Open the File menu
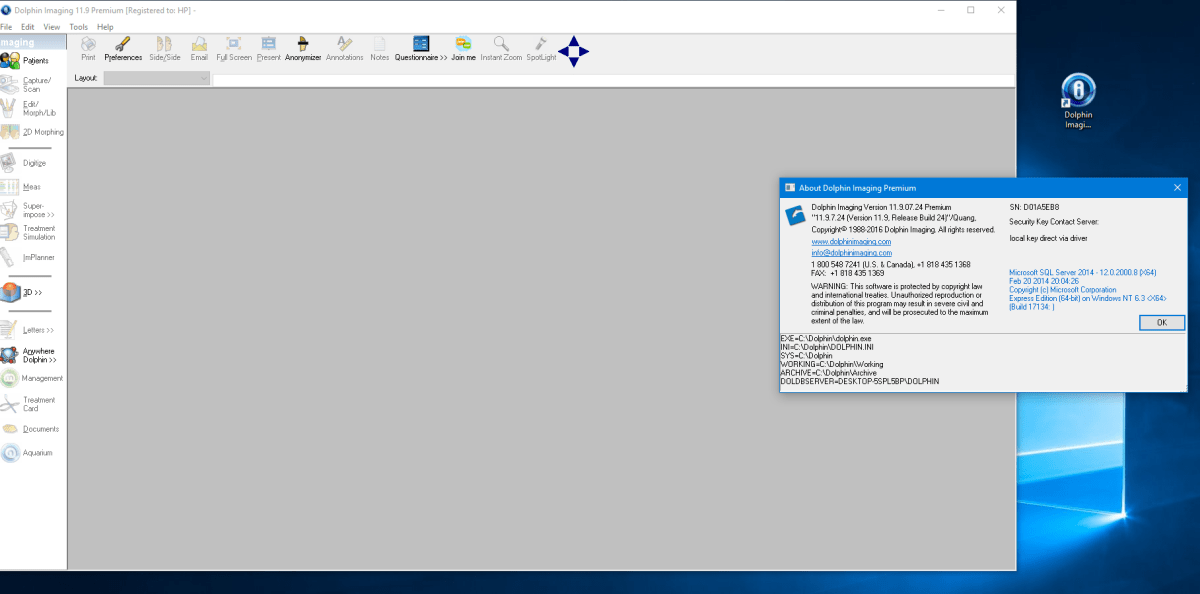 (6, 27)
